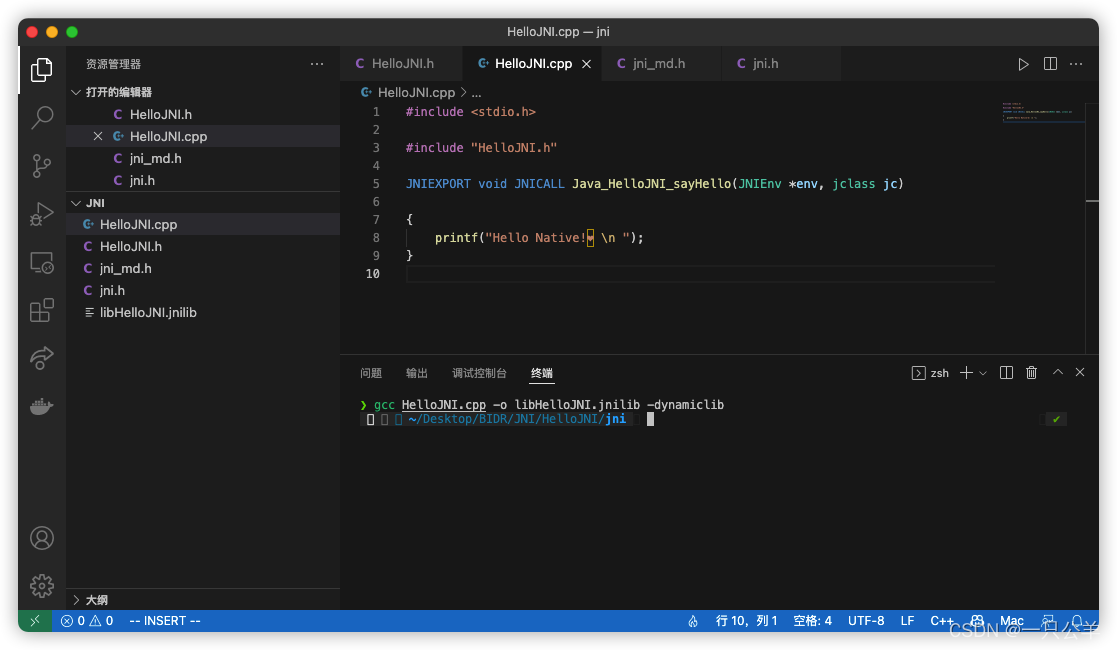This screenshot has width=1117, height=650.
Task: Open the 问题 problems panel tab
Action: click(x=370, y=373)
